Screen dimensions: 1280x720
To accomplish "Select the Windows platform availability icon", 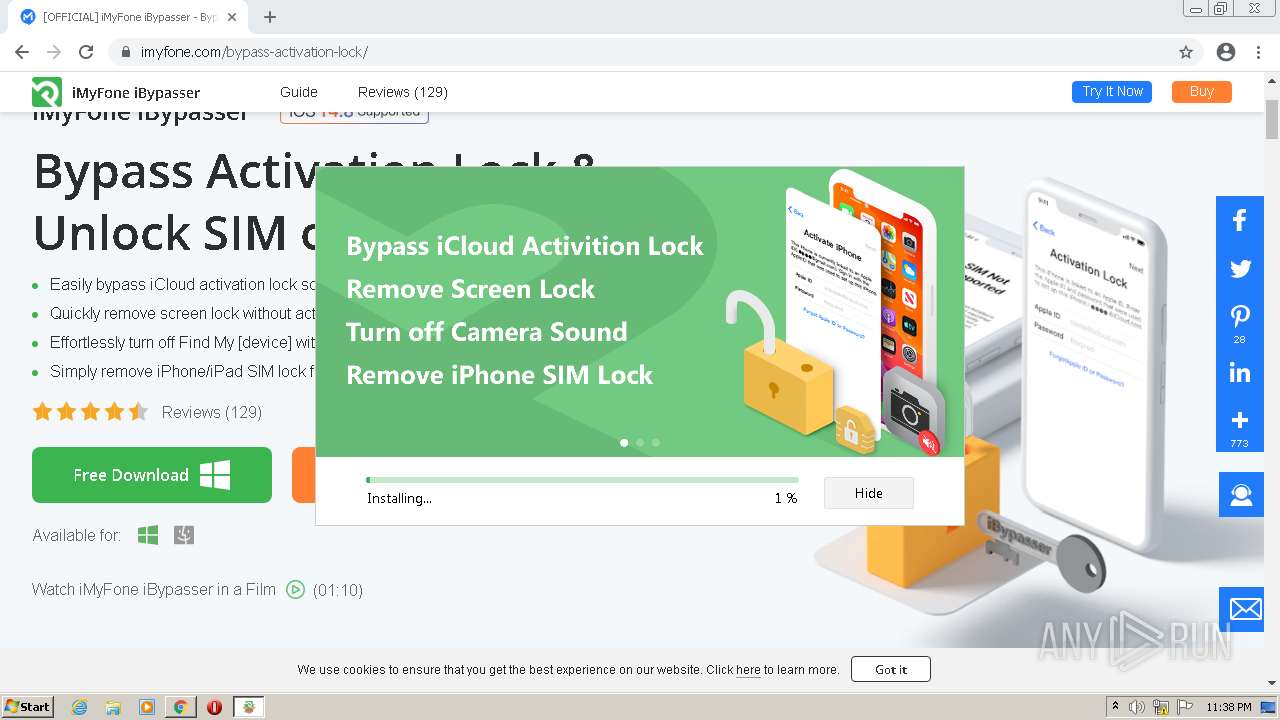I will pyautogui.click(x=148, y=536).
